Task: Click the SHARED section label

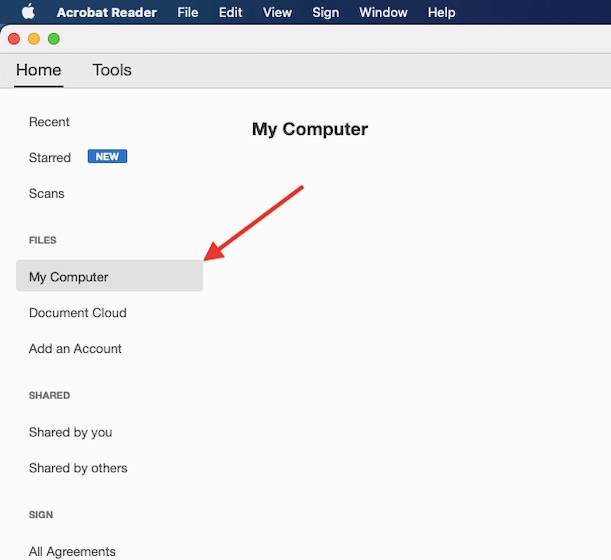Action: [49, 395]
